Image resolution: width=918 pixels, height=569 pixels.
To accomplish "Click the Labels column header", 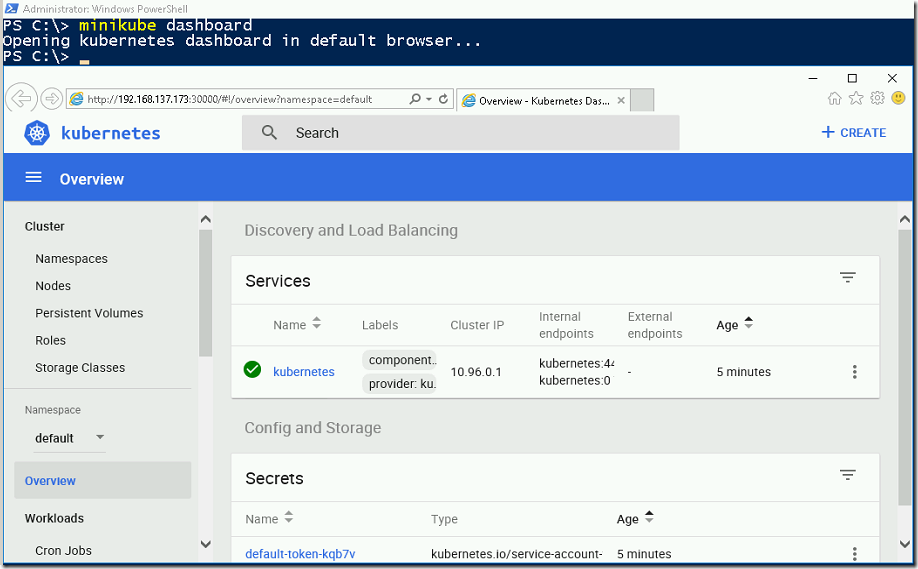I will pyautogui.click(x=380, y=325).
